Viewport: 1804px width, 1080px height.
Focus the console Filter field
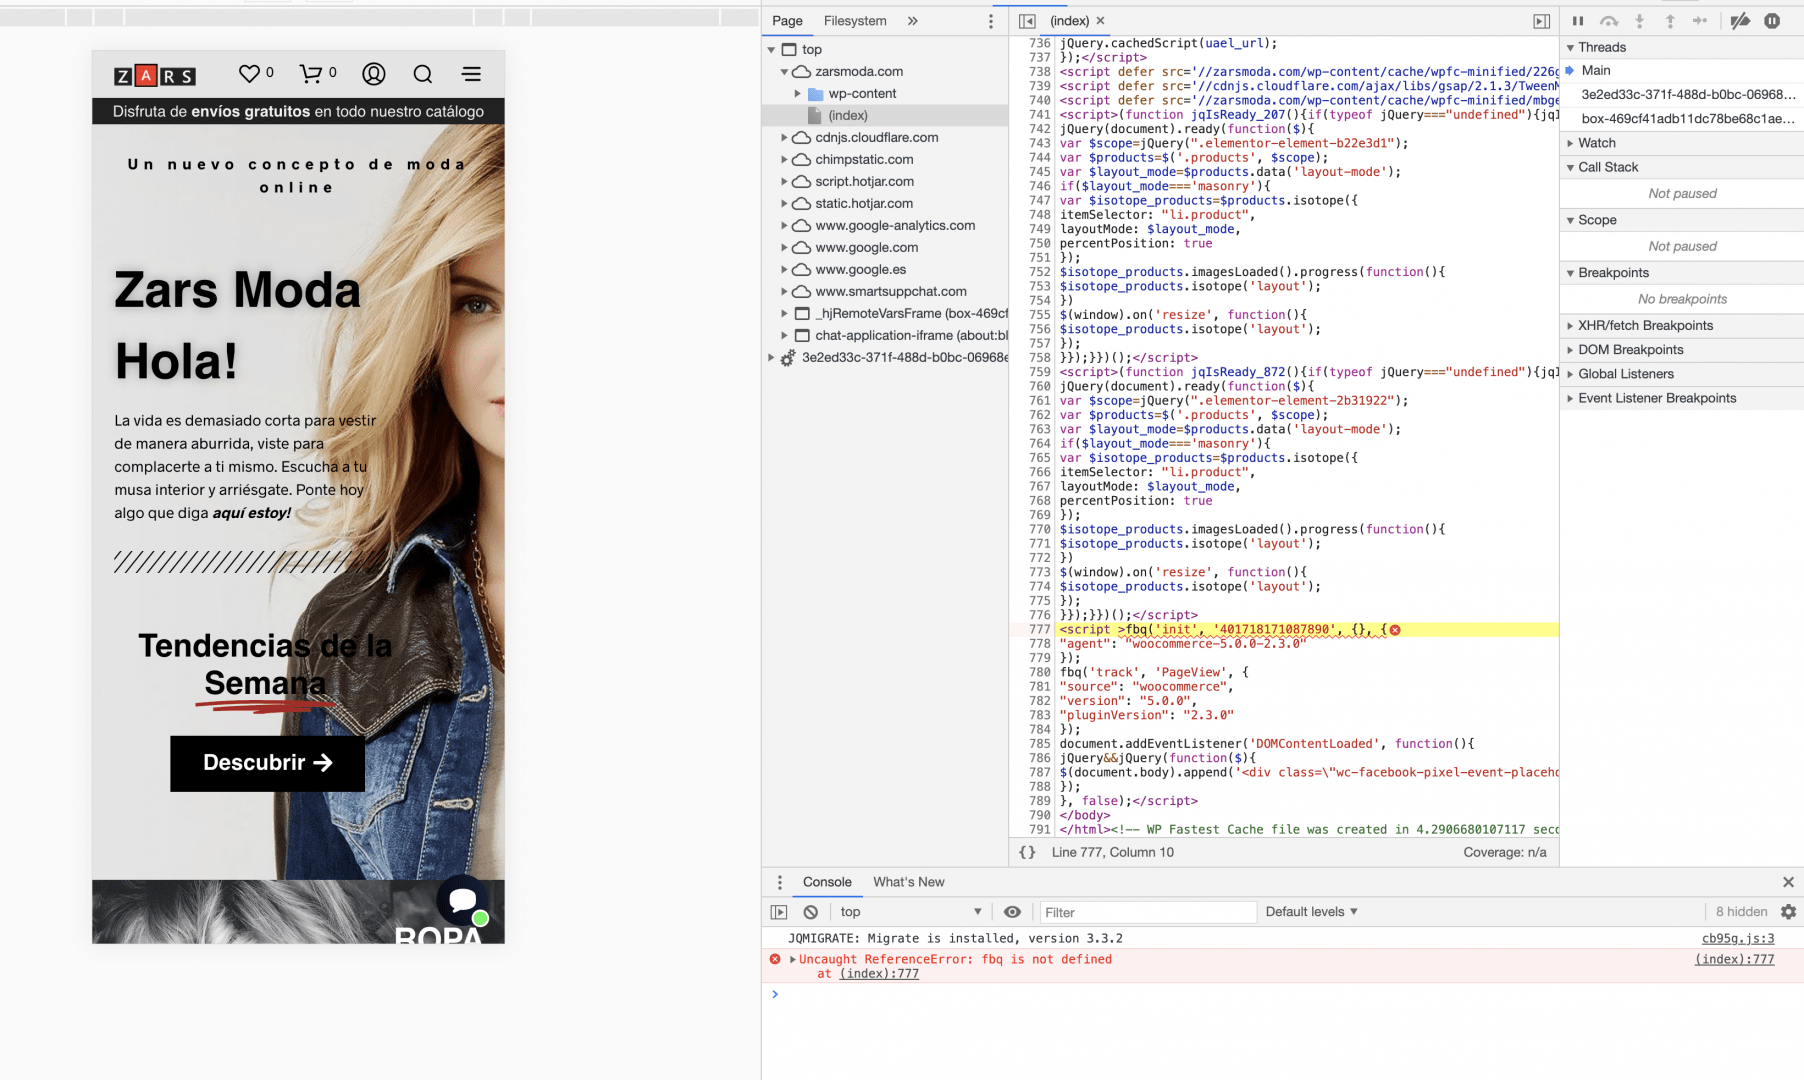1148,912
